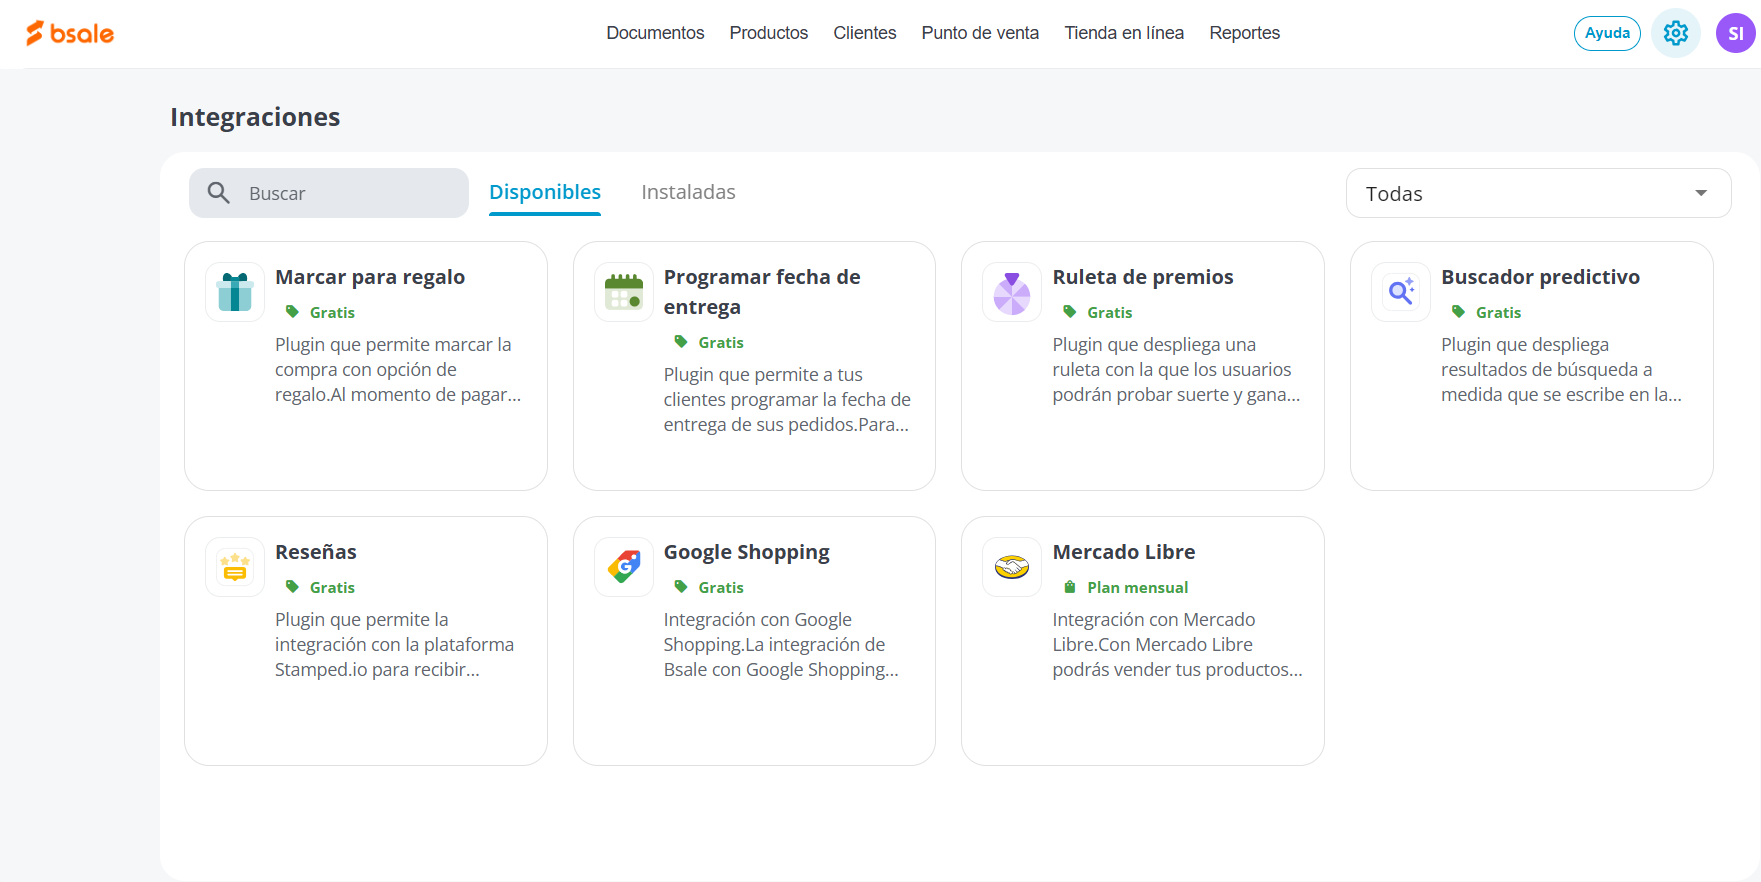Switch to the Instaladas tab
Viewport: 1761px width, 882px height.
(x=688, y=192)
